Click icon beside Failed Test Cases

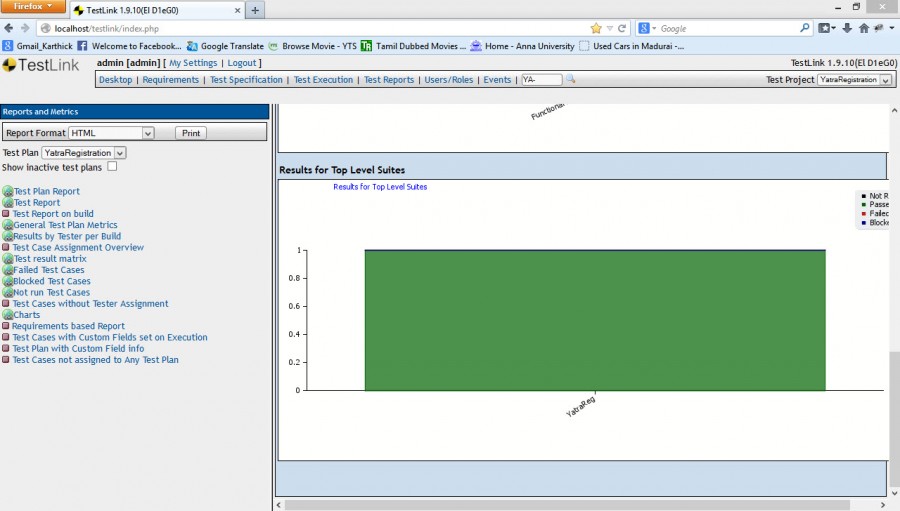[x=7, y=270]
